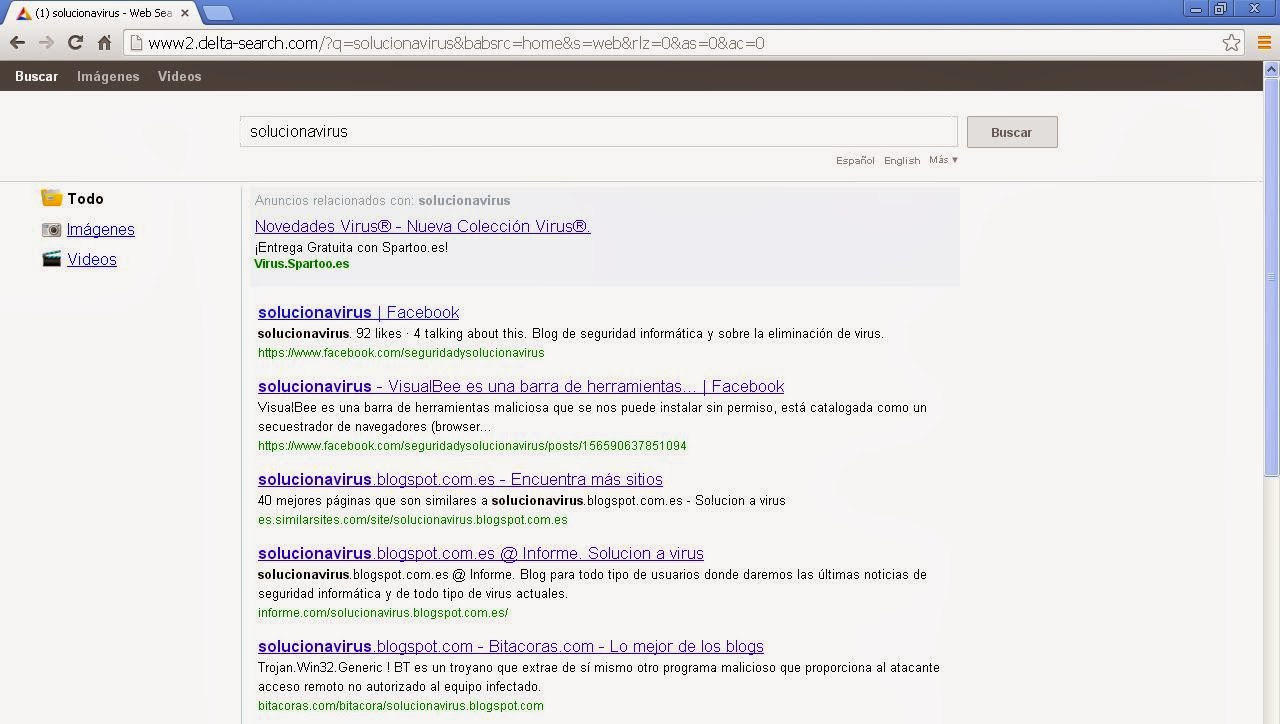Bookmark this page with the star icon

click(x=1231, y=43)
